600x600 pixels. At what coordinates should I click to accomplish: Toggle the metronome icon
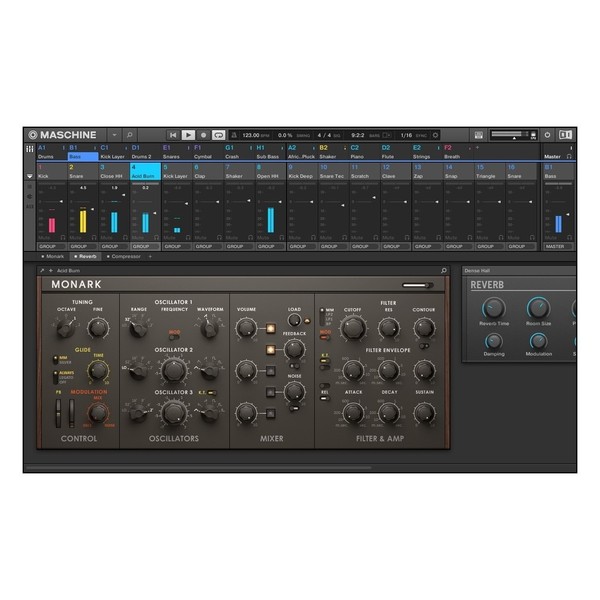click(x=234, y=135)
